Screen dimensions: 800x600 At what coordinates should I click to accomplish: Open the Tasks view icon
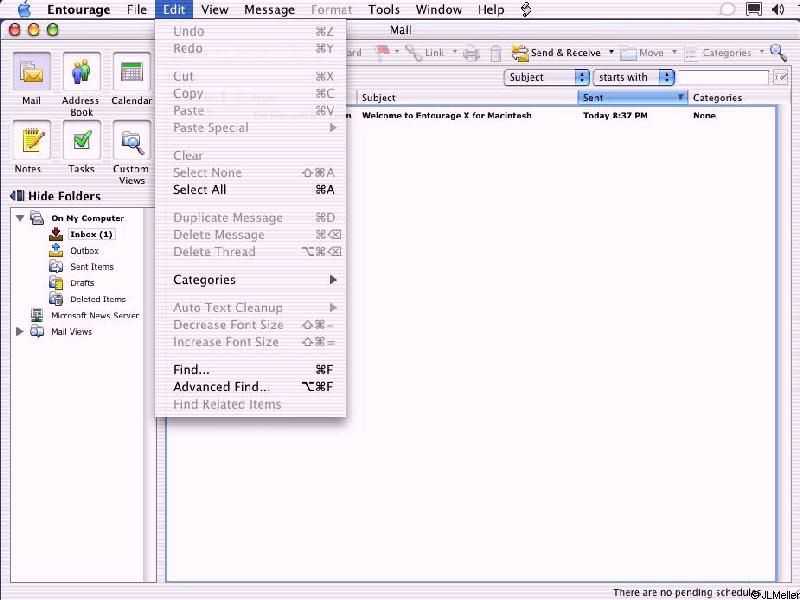(x=81, y=140)
